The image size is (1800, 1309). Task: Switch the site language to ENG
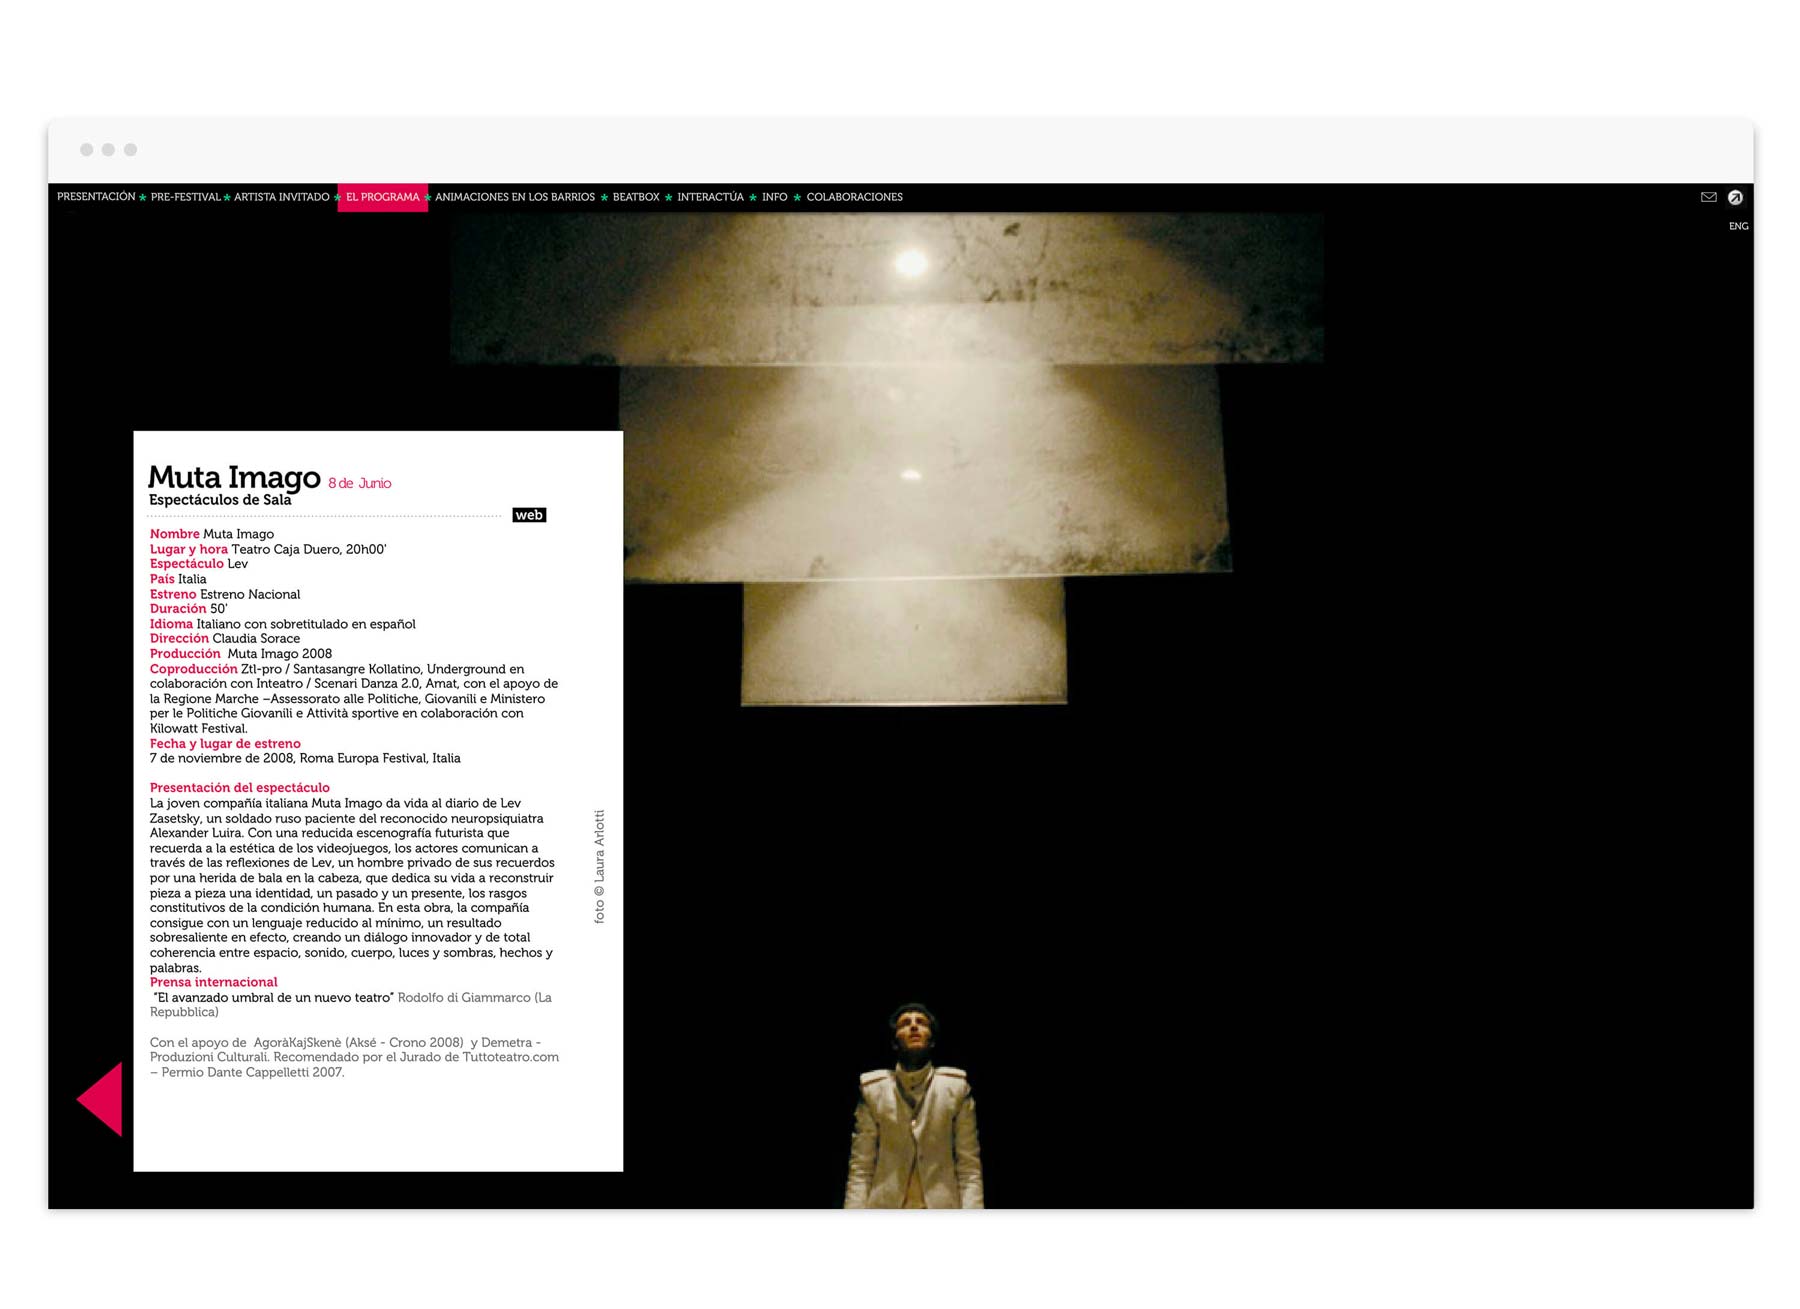click(1738, 226)
